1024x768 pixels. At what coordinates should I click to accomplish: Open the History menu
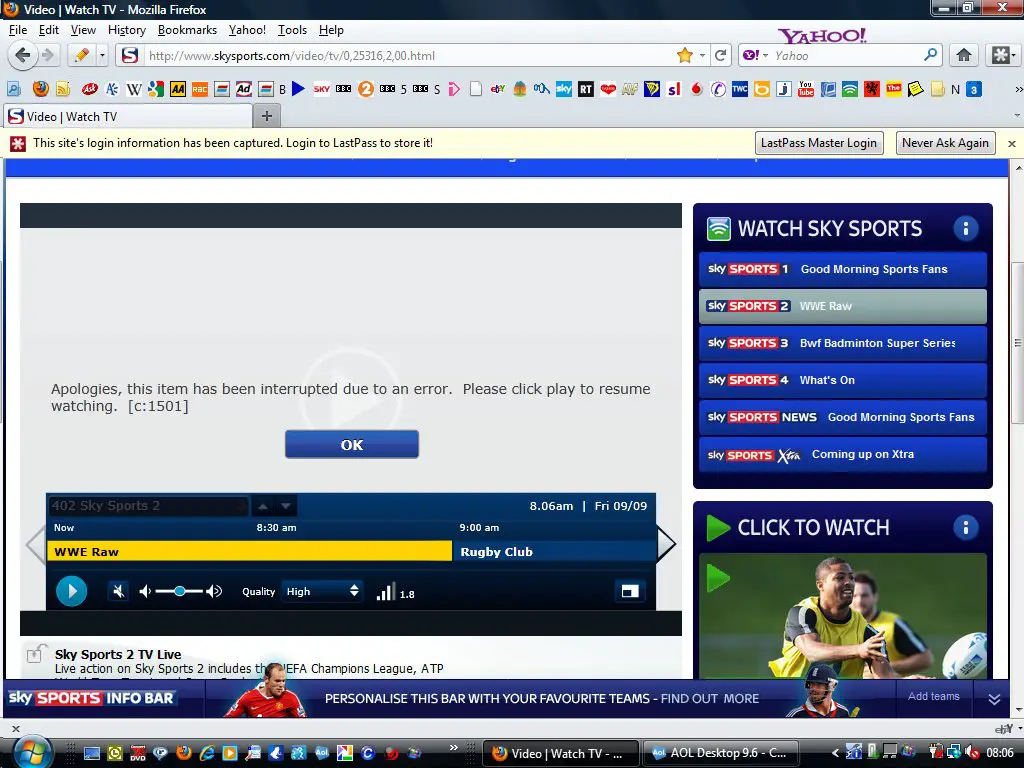click(x=127, y=30)
